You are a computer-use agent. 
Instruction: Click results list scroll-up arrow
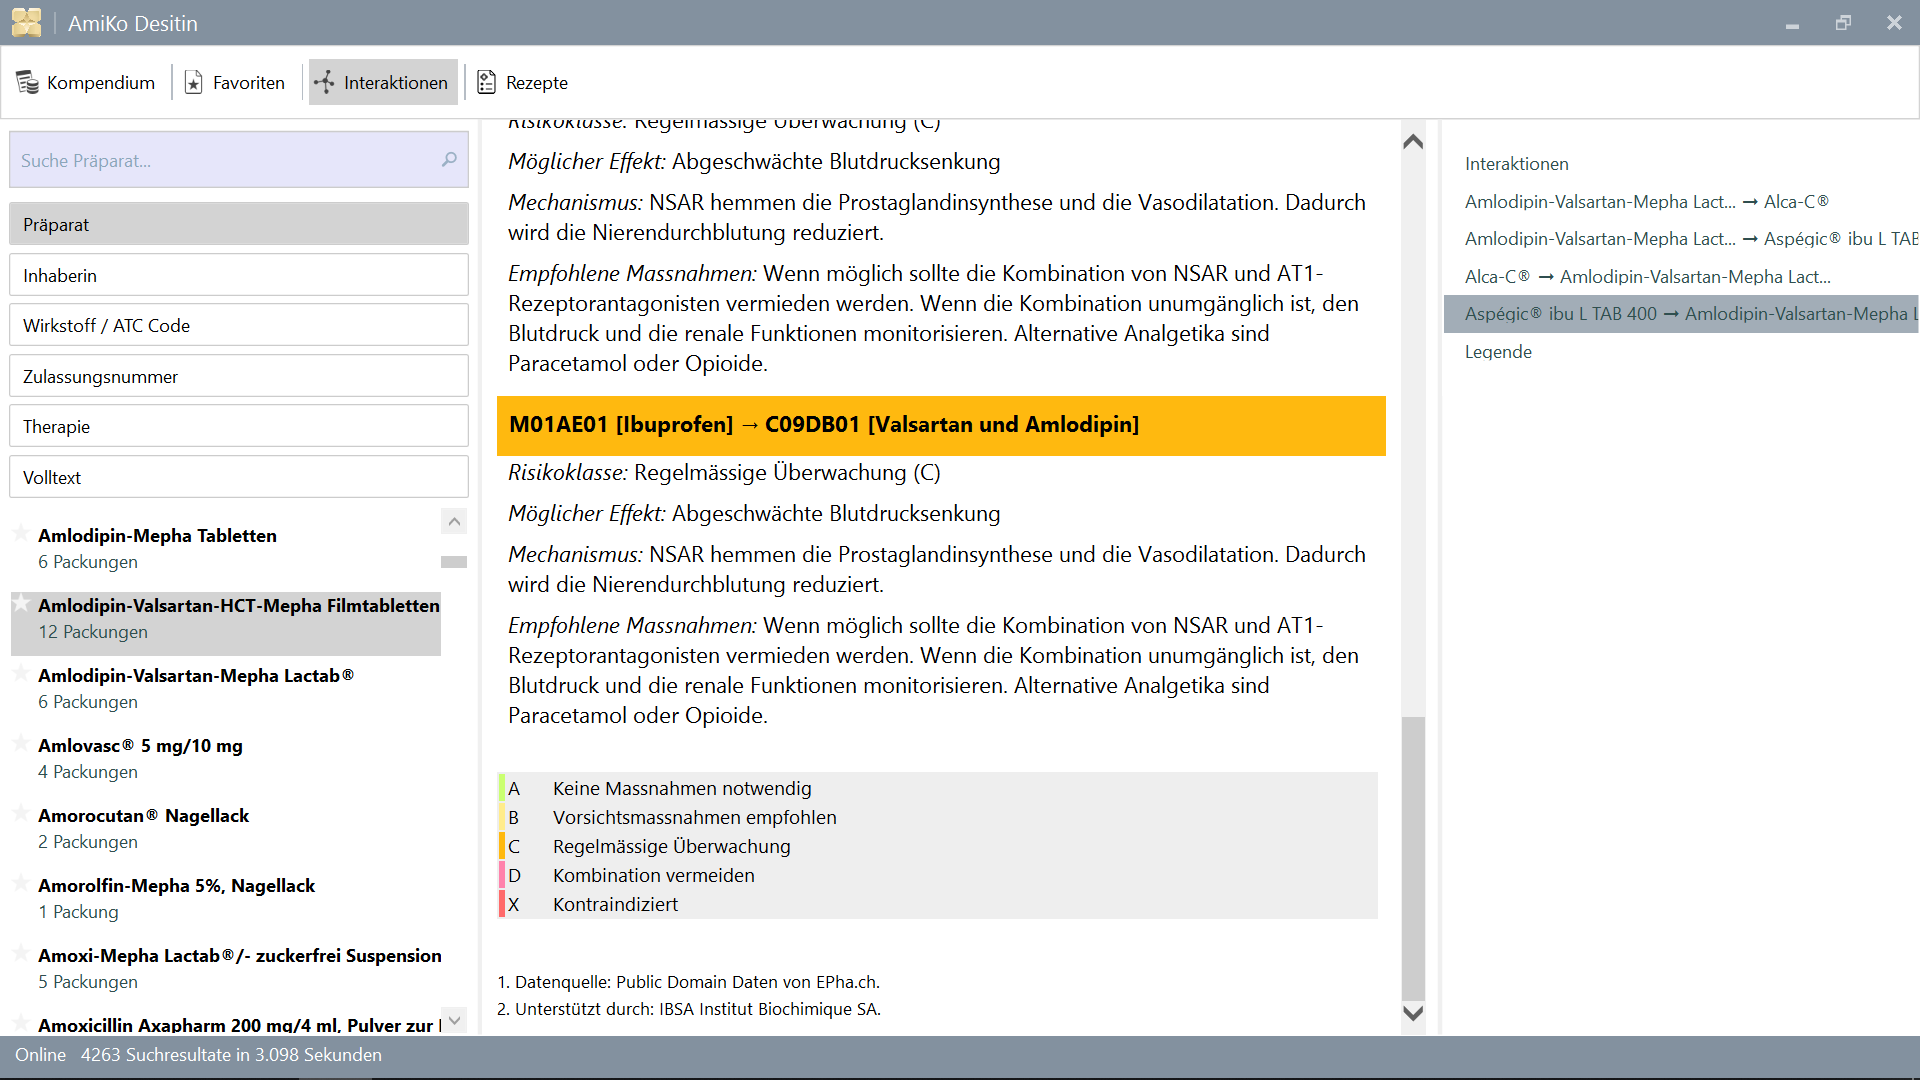pos(454,521)
